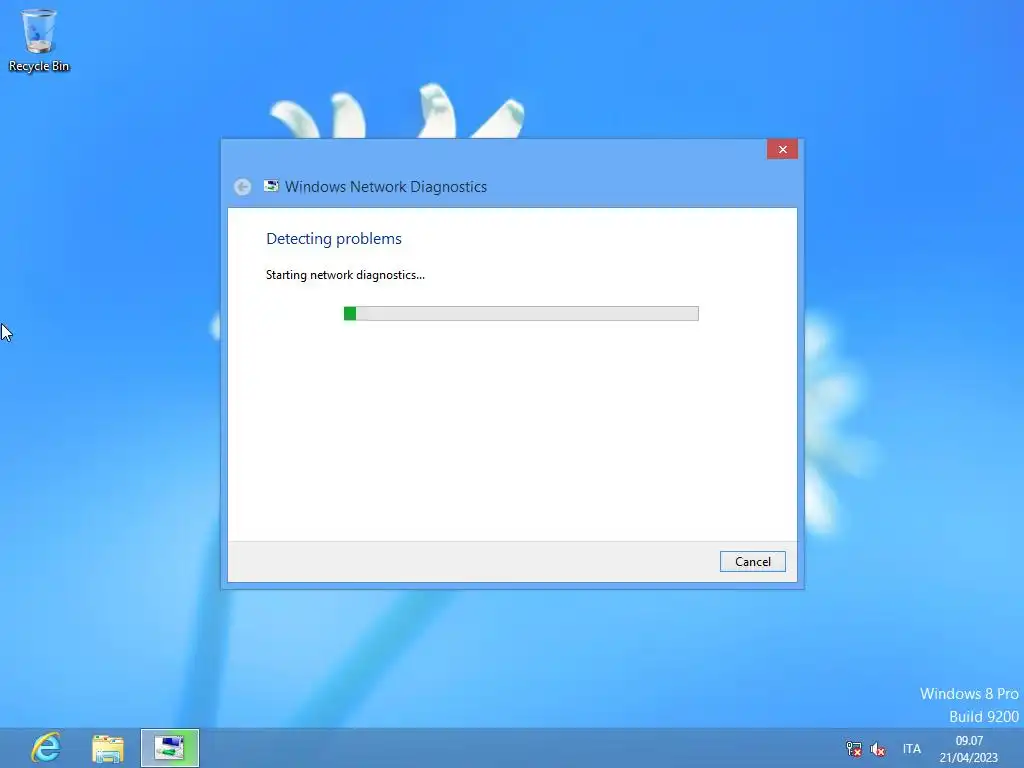Click the 'Starting network diagnostics...' status text
This screenshot has height=768, width=1024.
[345, 275]
